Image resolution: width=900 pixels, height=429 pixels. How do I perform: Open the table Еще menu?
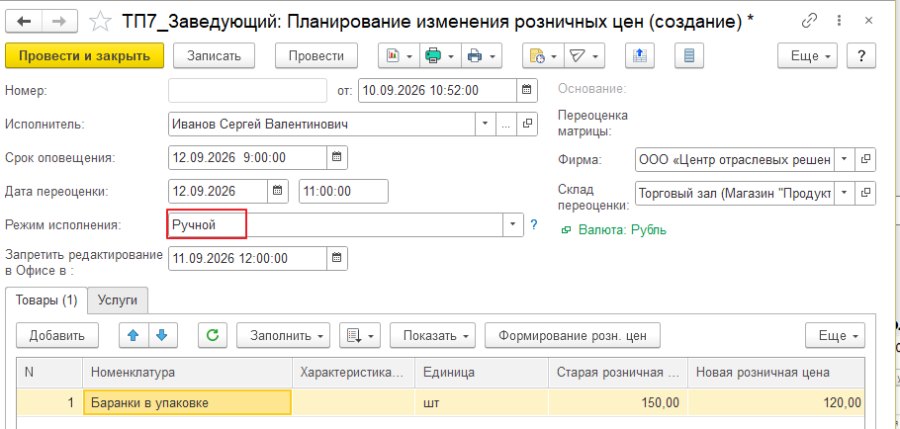point(835,335)
